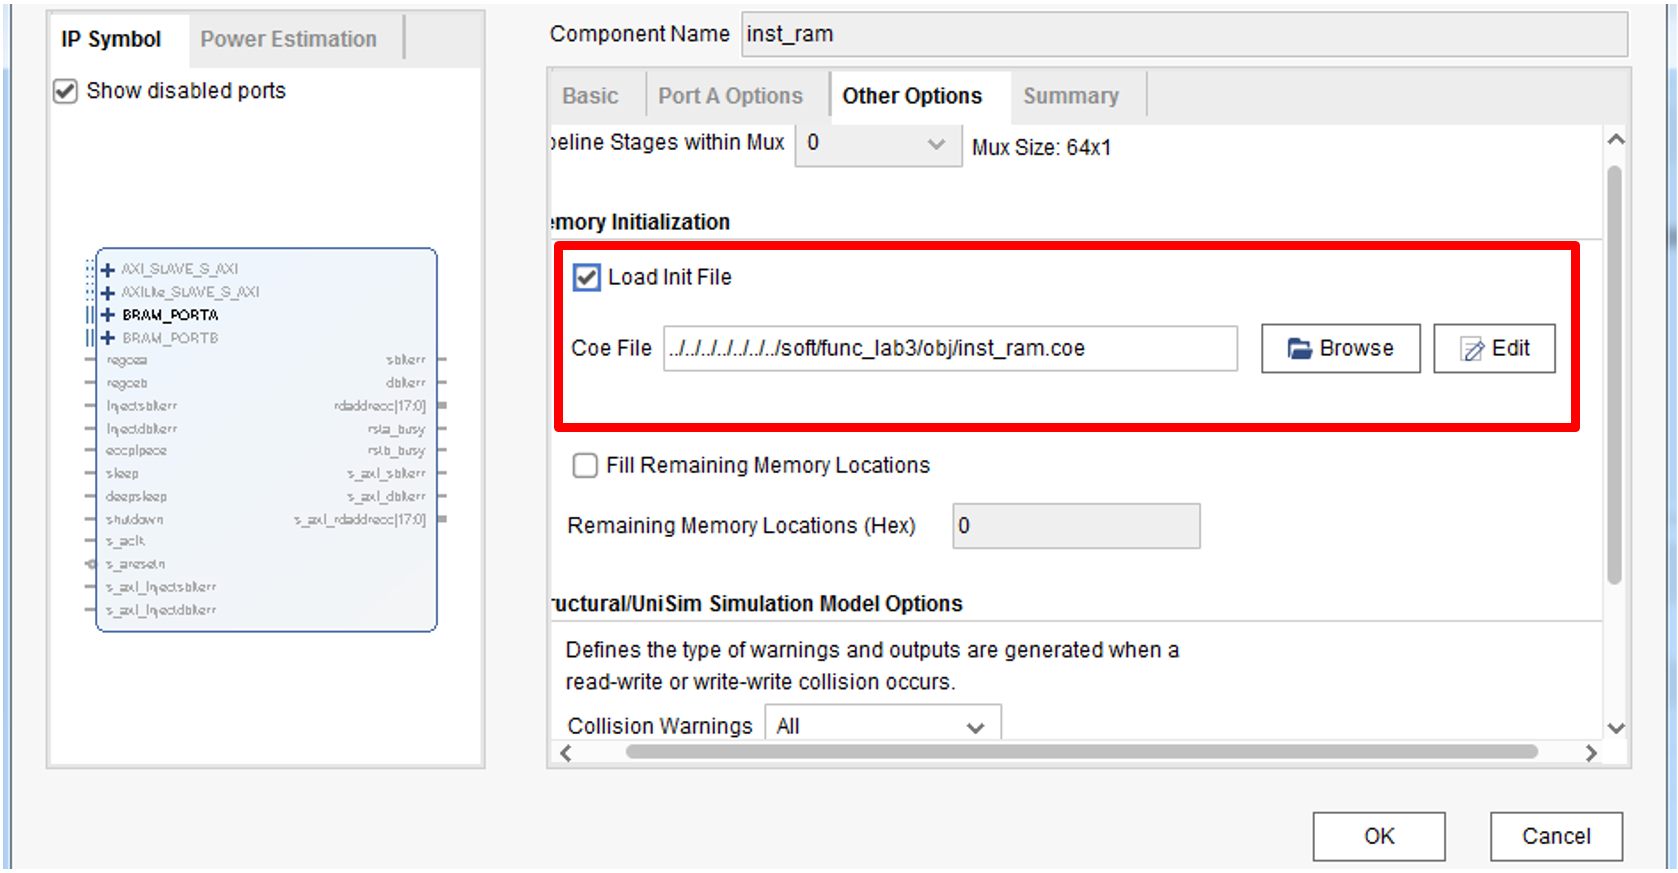Open the Pipeline Stages within Mux dropdown

click(878, 144)
